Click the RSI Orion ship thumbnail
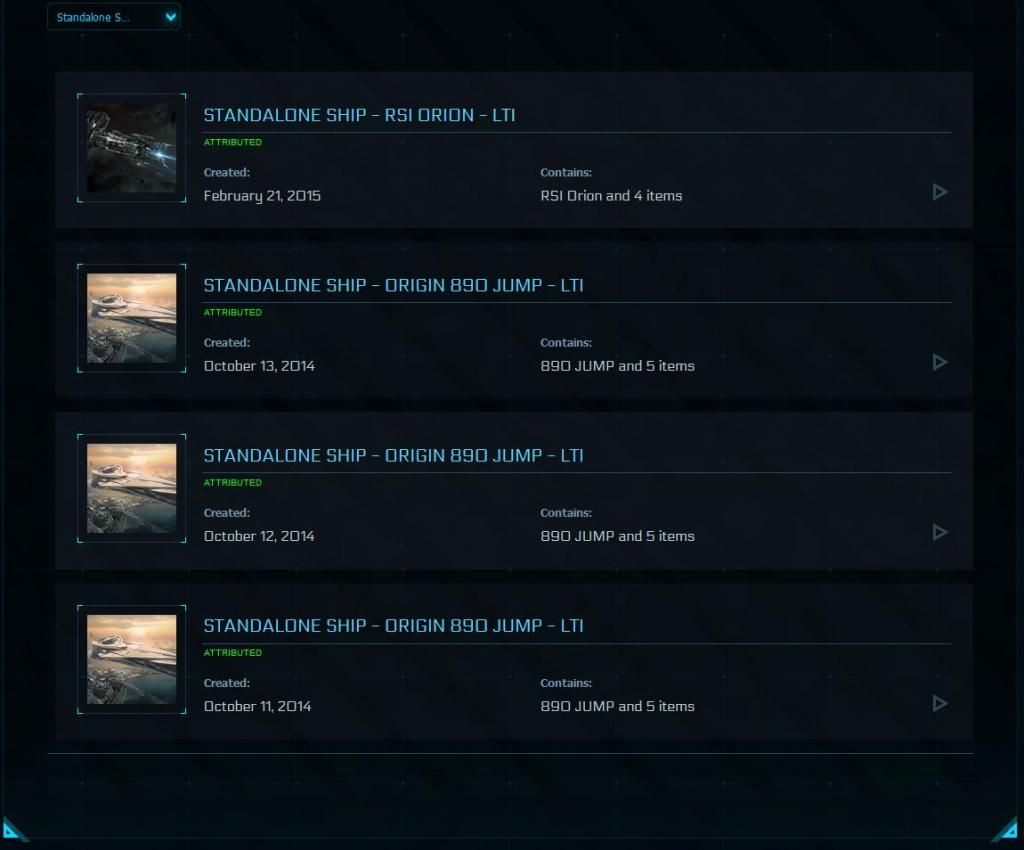Image resolution: width=1024 pixels, height=850 pixels. coord(132,148)
